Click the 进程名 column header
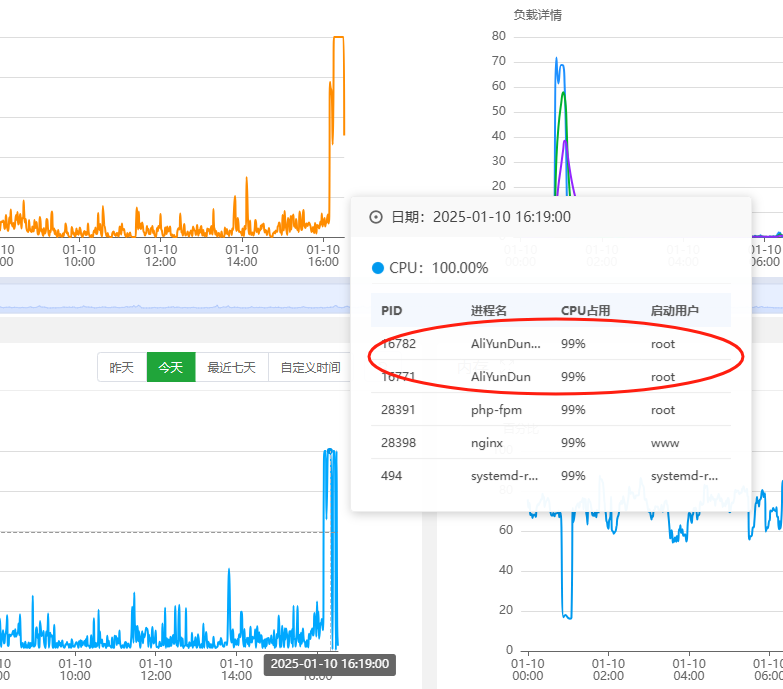The height and width of the screenshot is (689, 783). 489,311
